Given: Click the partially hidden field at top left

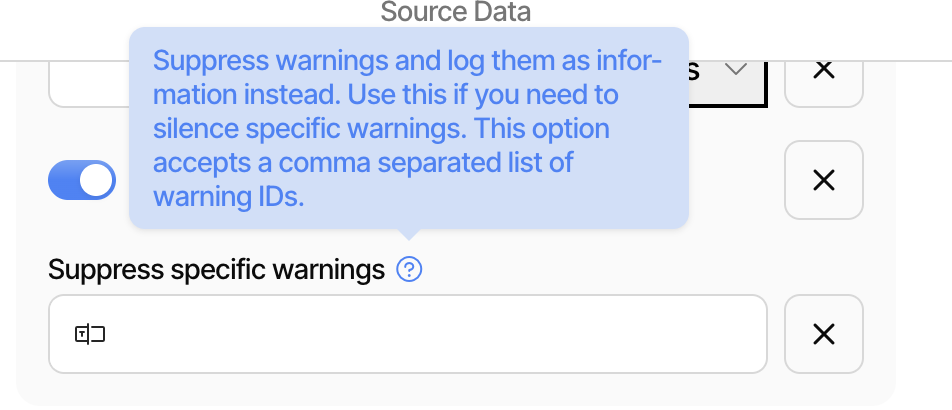Looking at the screenshot, I should [88, 88].
